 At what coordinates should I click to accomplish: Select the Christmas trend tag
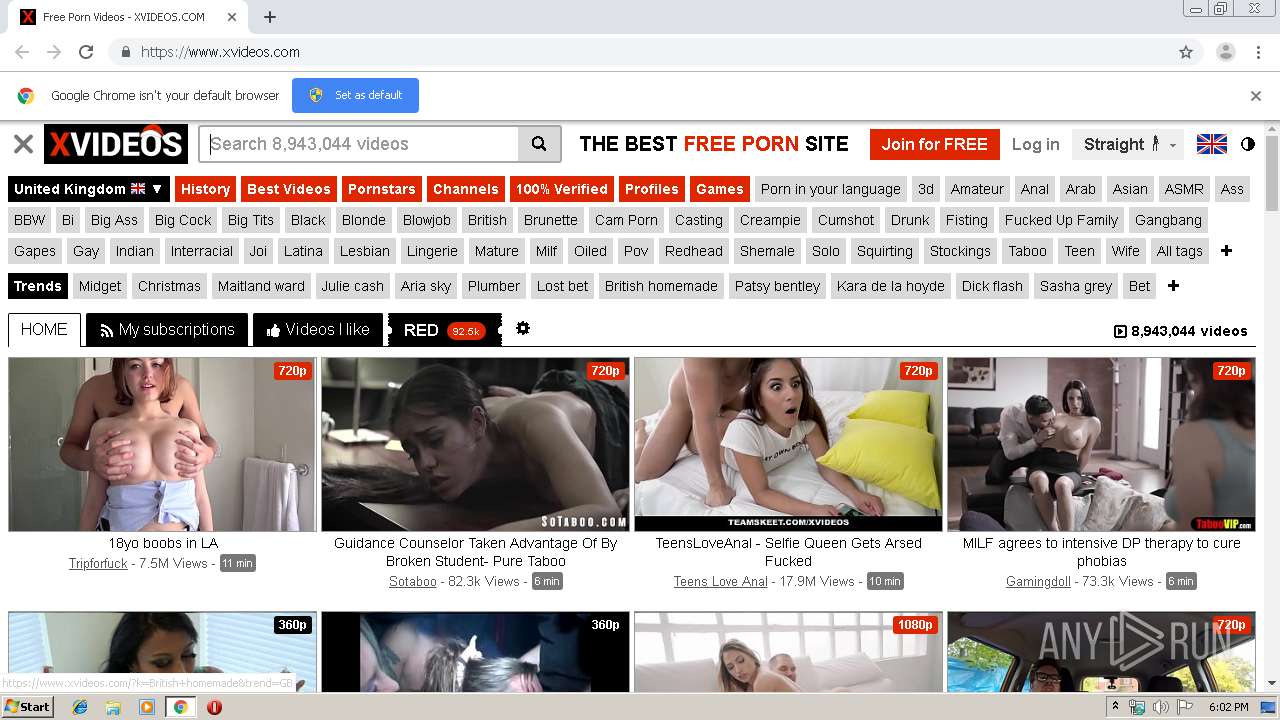pos(169,286)
